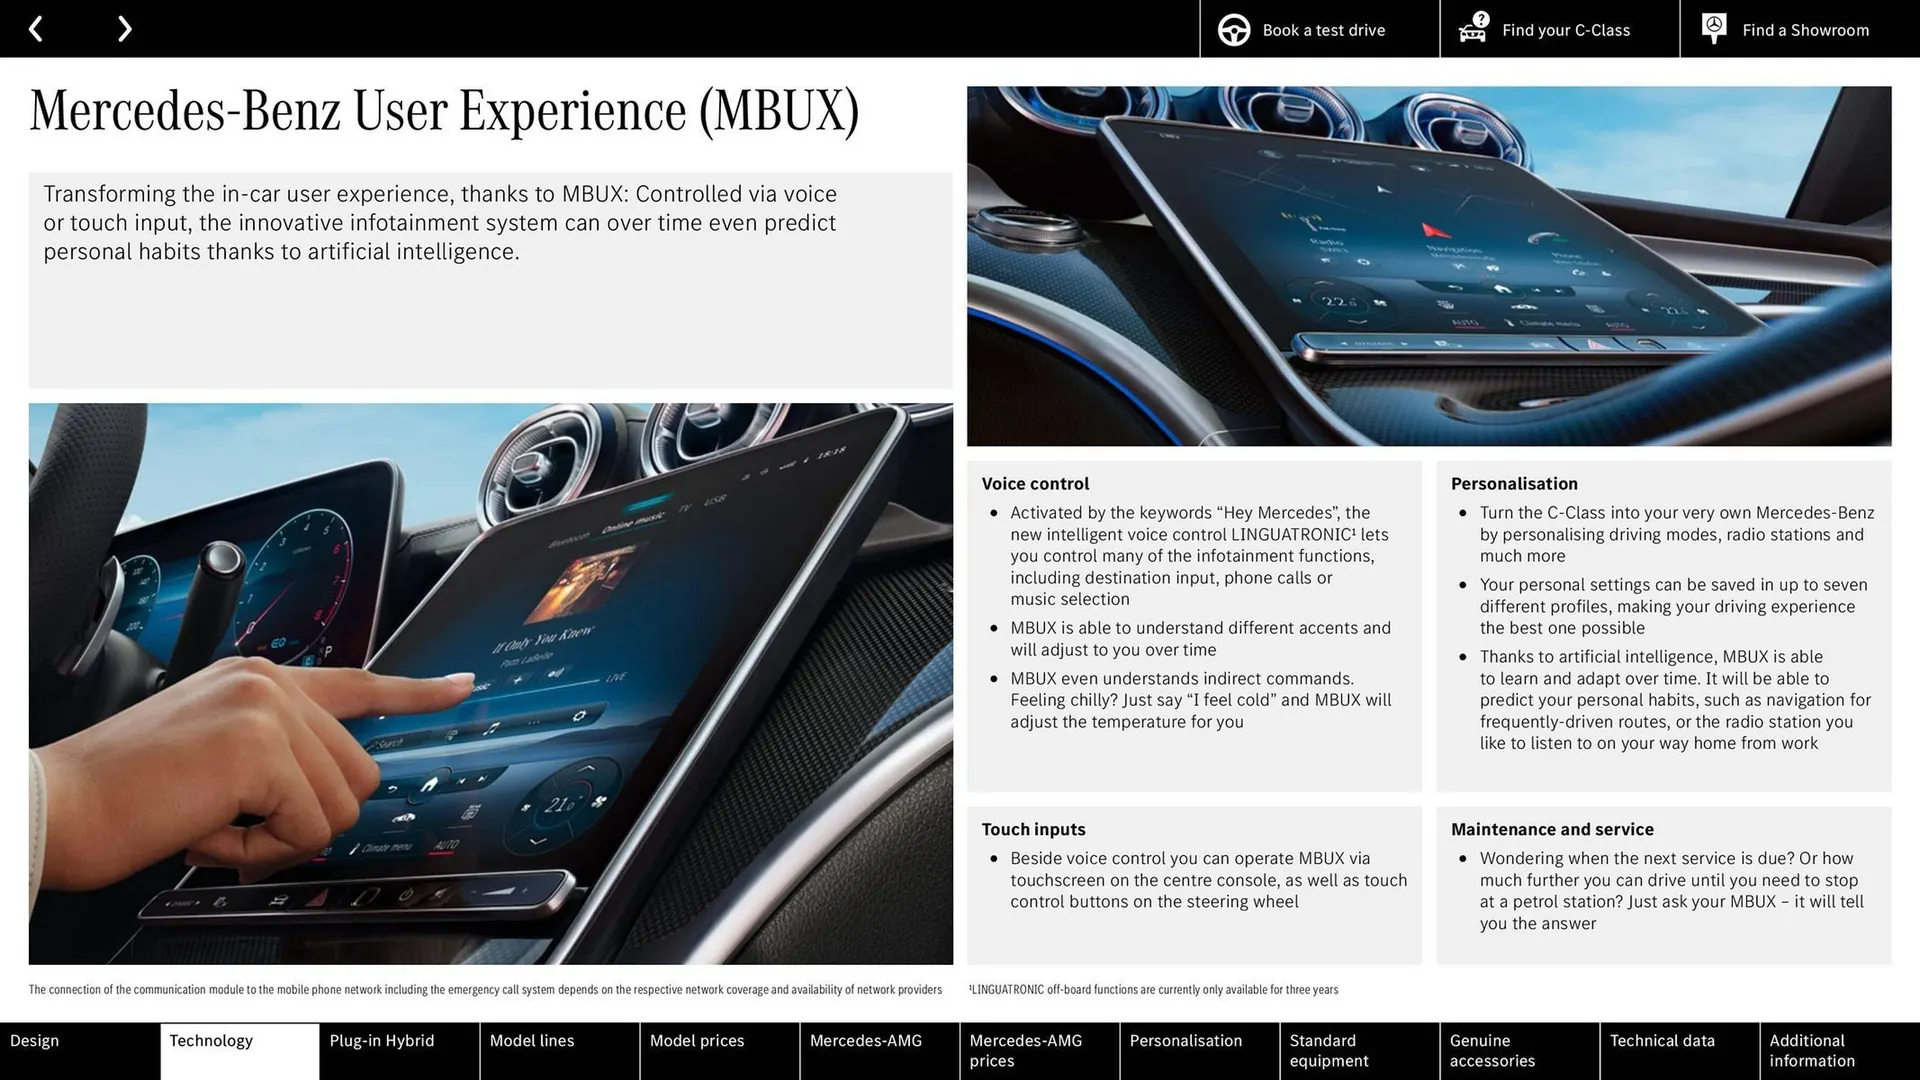Image resolution: width=1920 pixels, height=1080 pixels.
Task: Click the showroom Mercedes star icon
Action: [x=1713, y=29]
